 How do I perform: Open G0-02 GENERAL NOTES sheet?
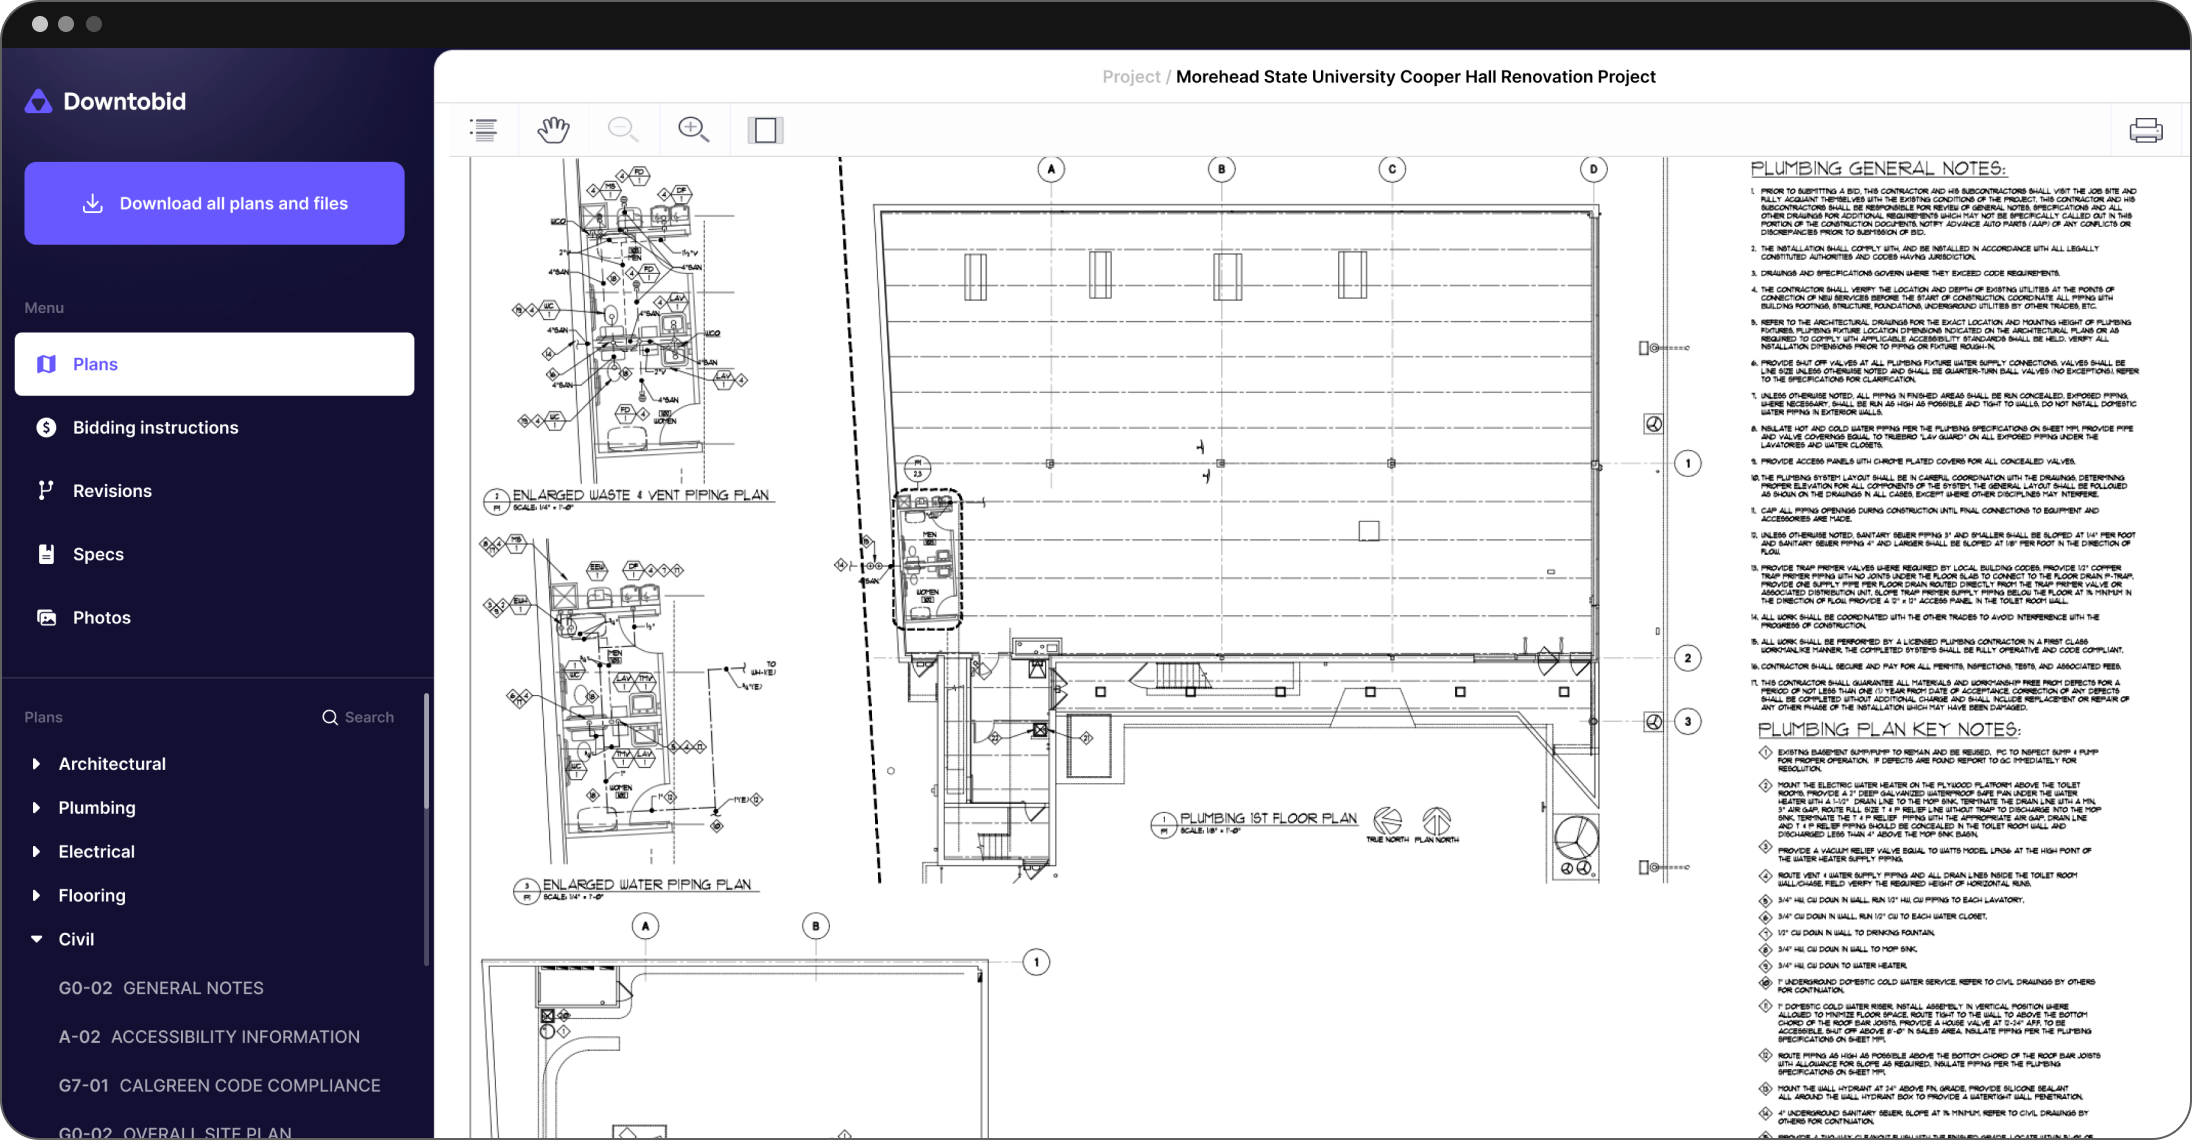161,988
